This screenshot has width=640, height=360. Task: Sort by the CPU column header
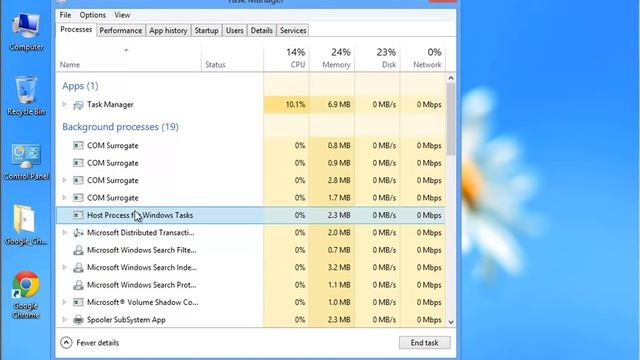pyautogui.click(x=286, y=58)
